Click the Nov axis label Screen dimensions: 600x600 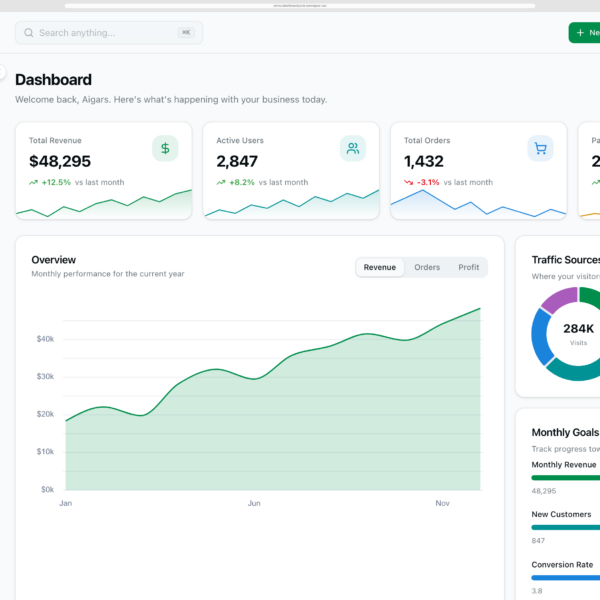442,503
